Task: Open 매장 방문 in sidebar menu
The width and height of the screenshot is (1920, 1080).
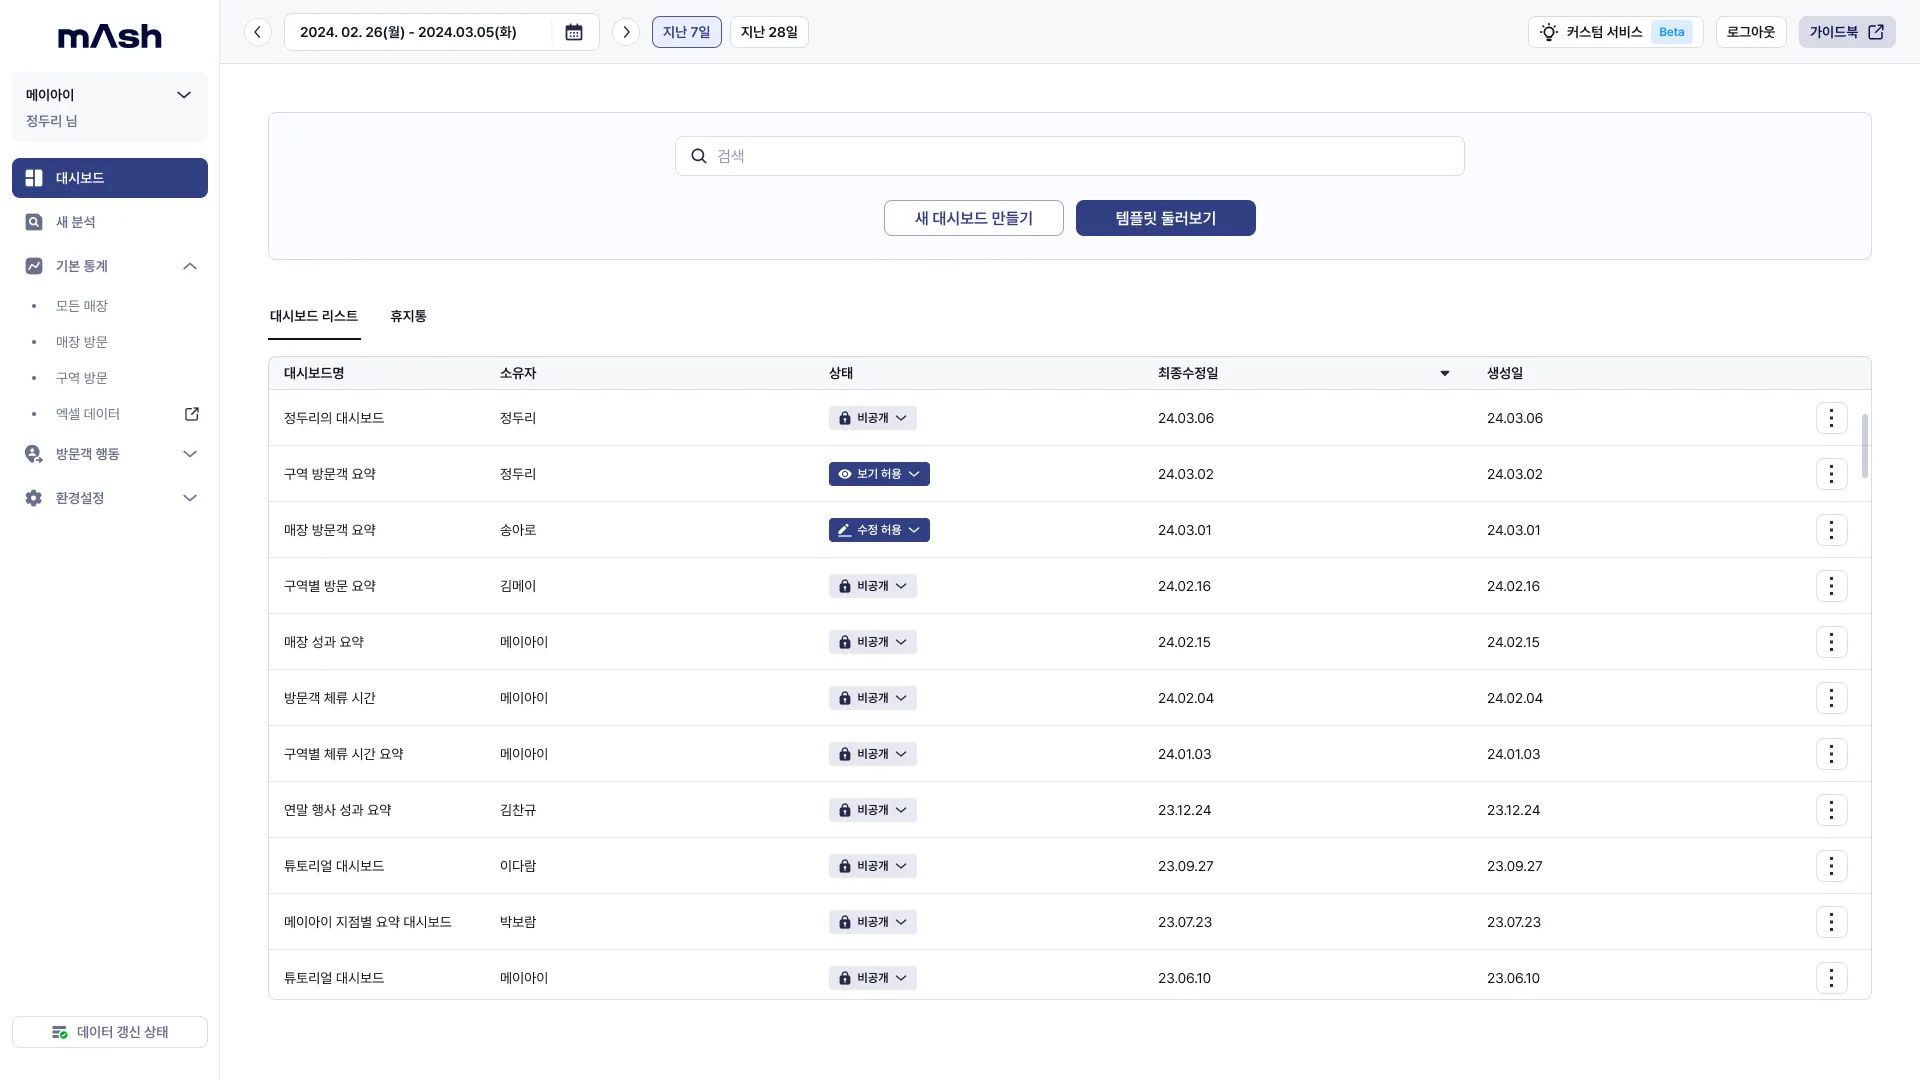Action: tap(82, 342)
